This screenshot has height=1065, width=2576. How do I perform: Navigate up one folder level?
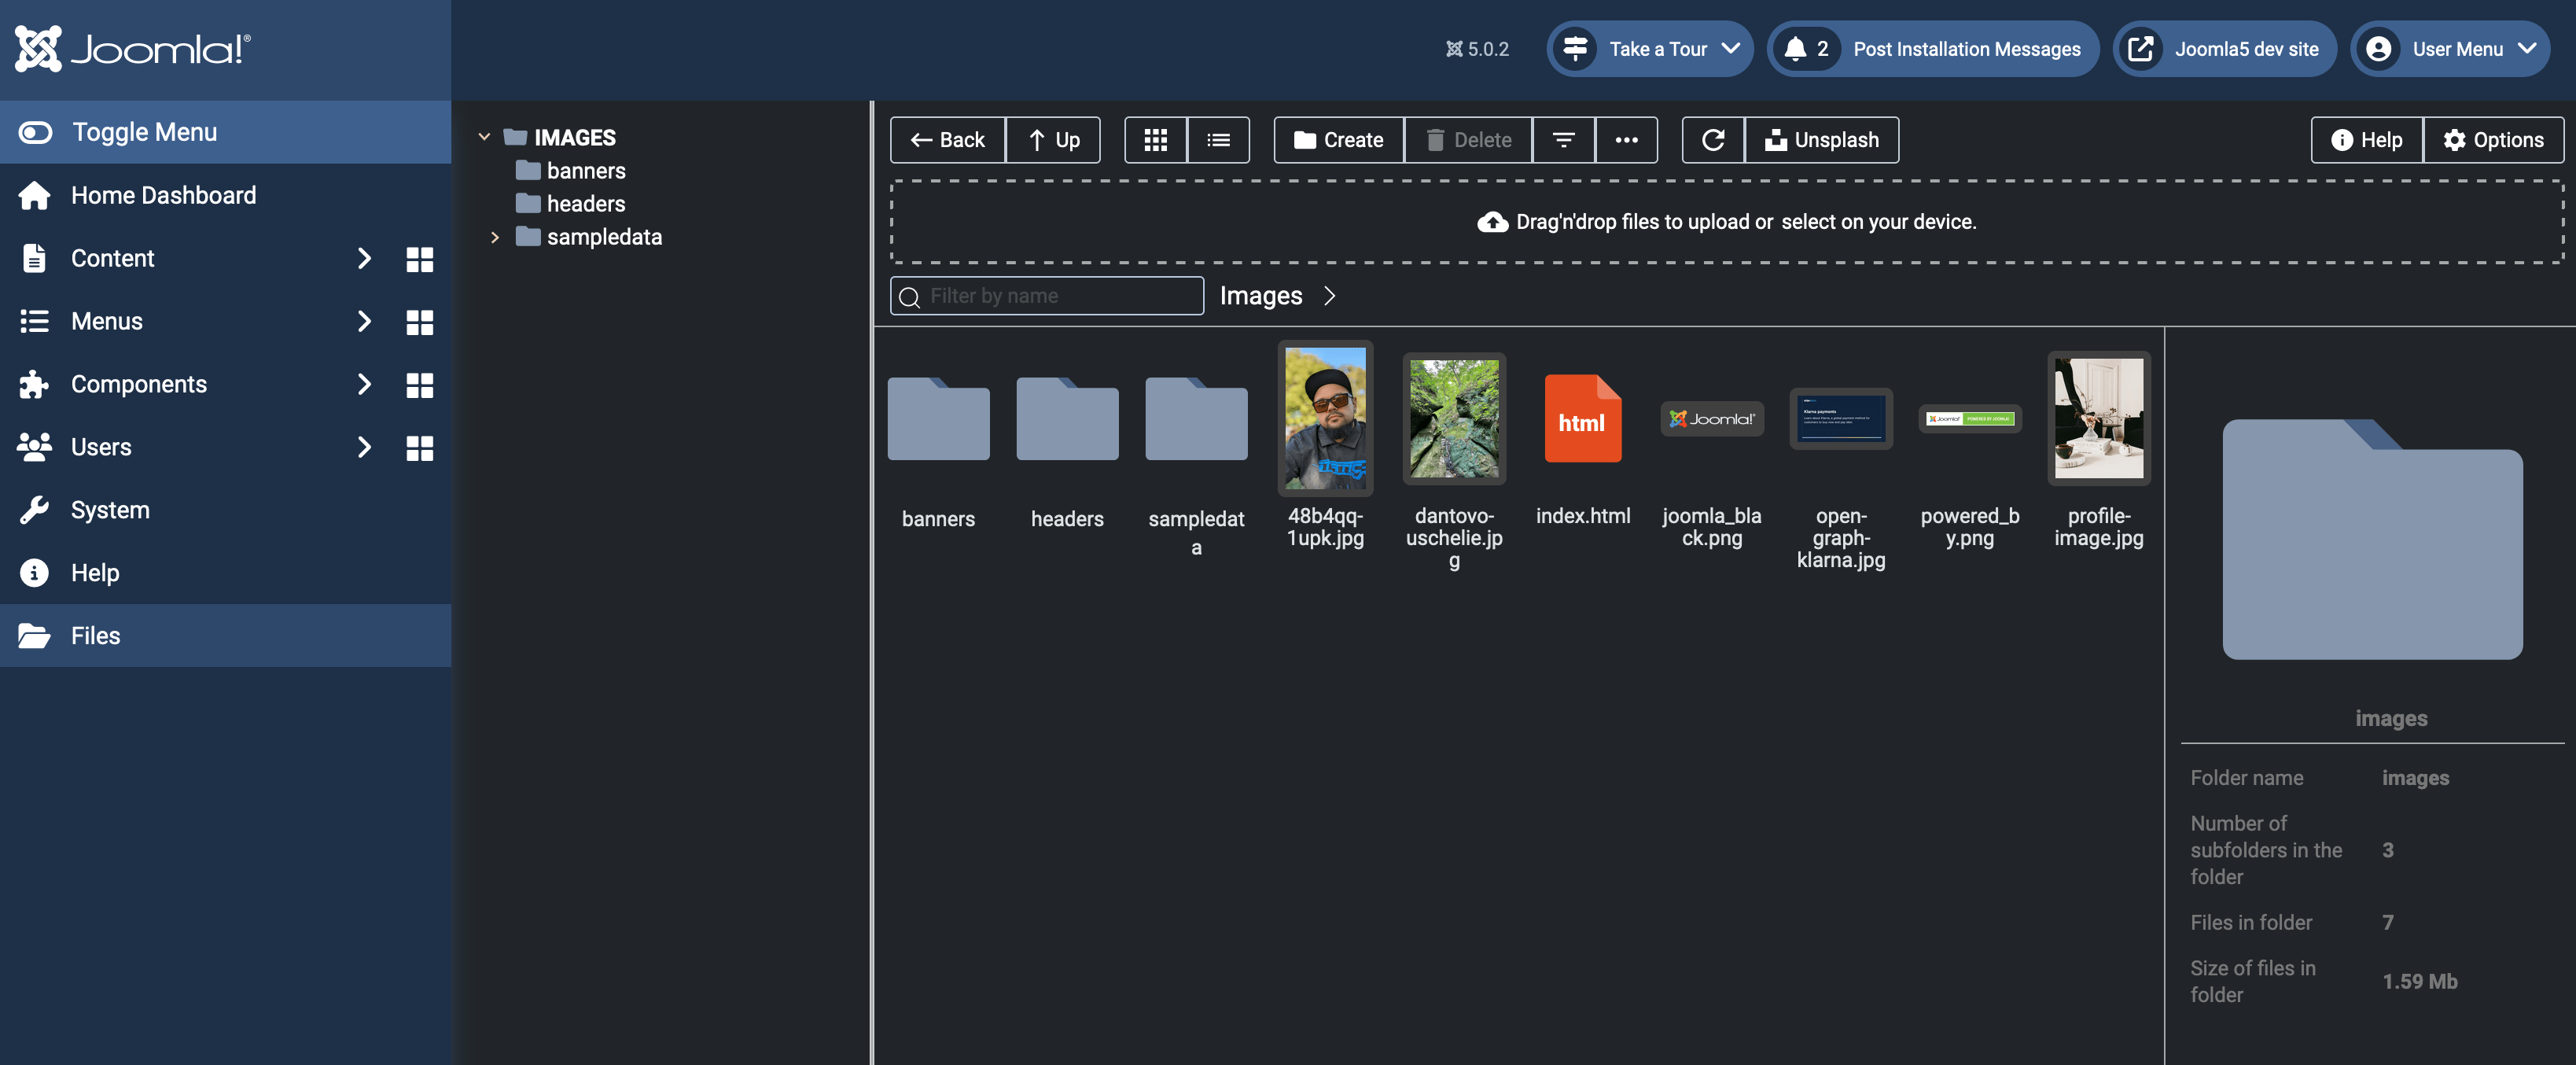pyautogui.click(x=1052, y=139)
